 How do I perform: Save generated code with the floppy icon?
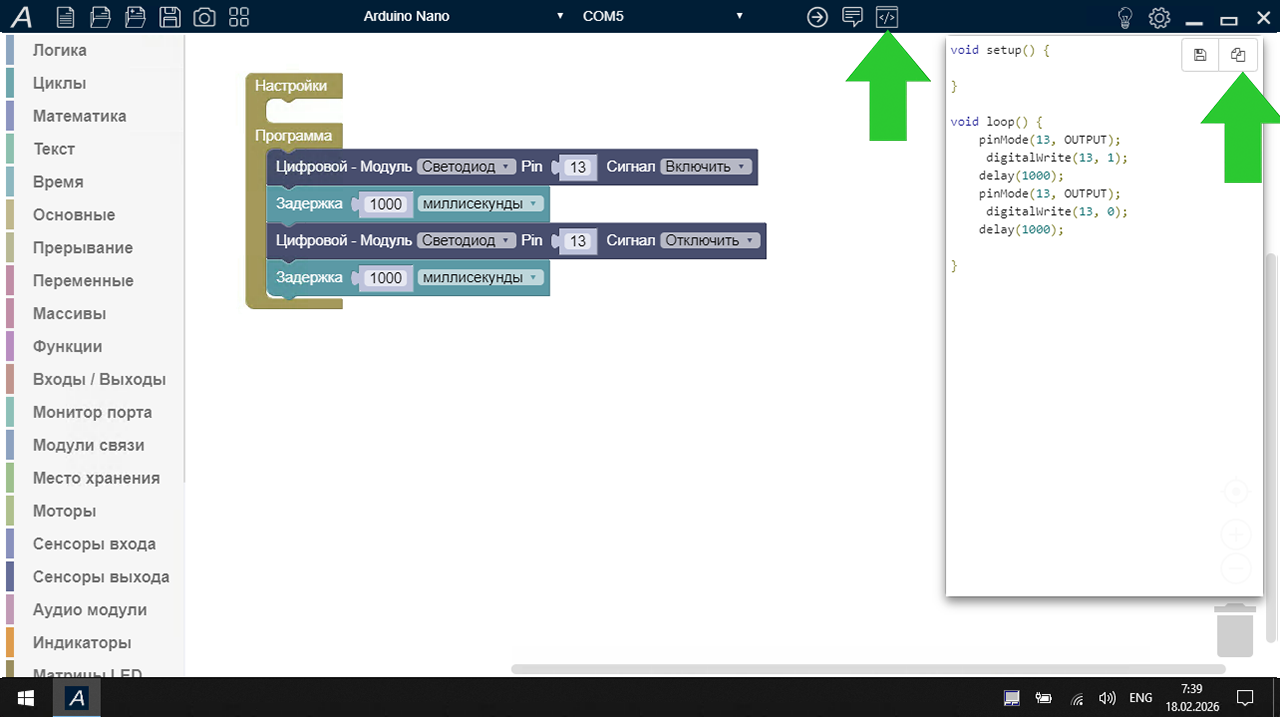click(1200, 55)
